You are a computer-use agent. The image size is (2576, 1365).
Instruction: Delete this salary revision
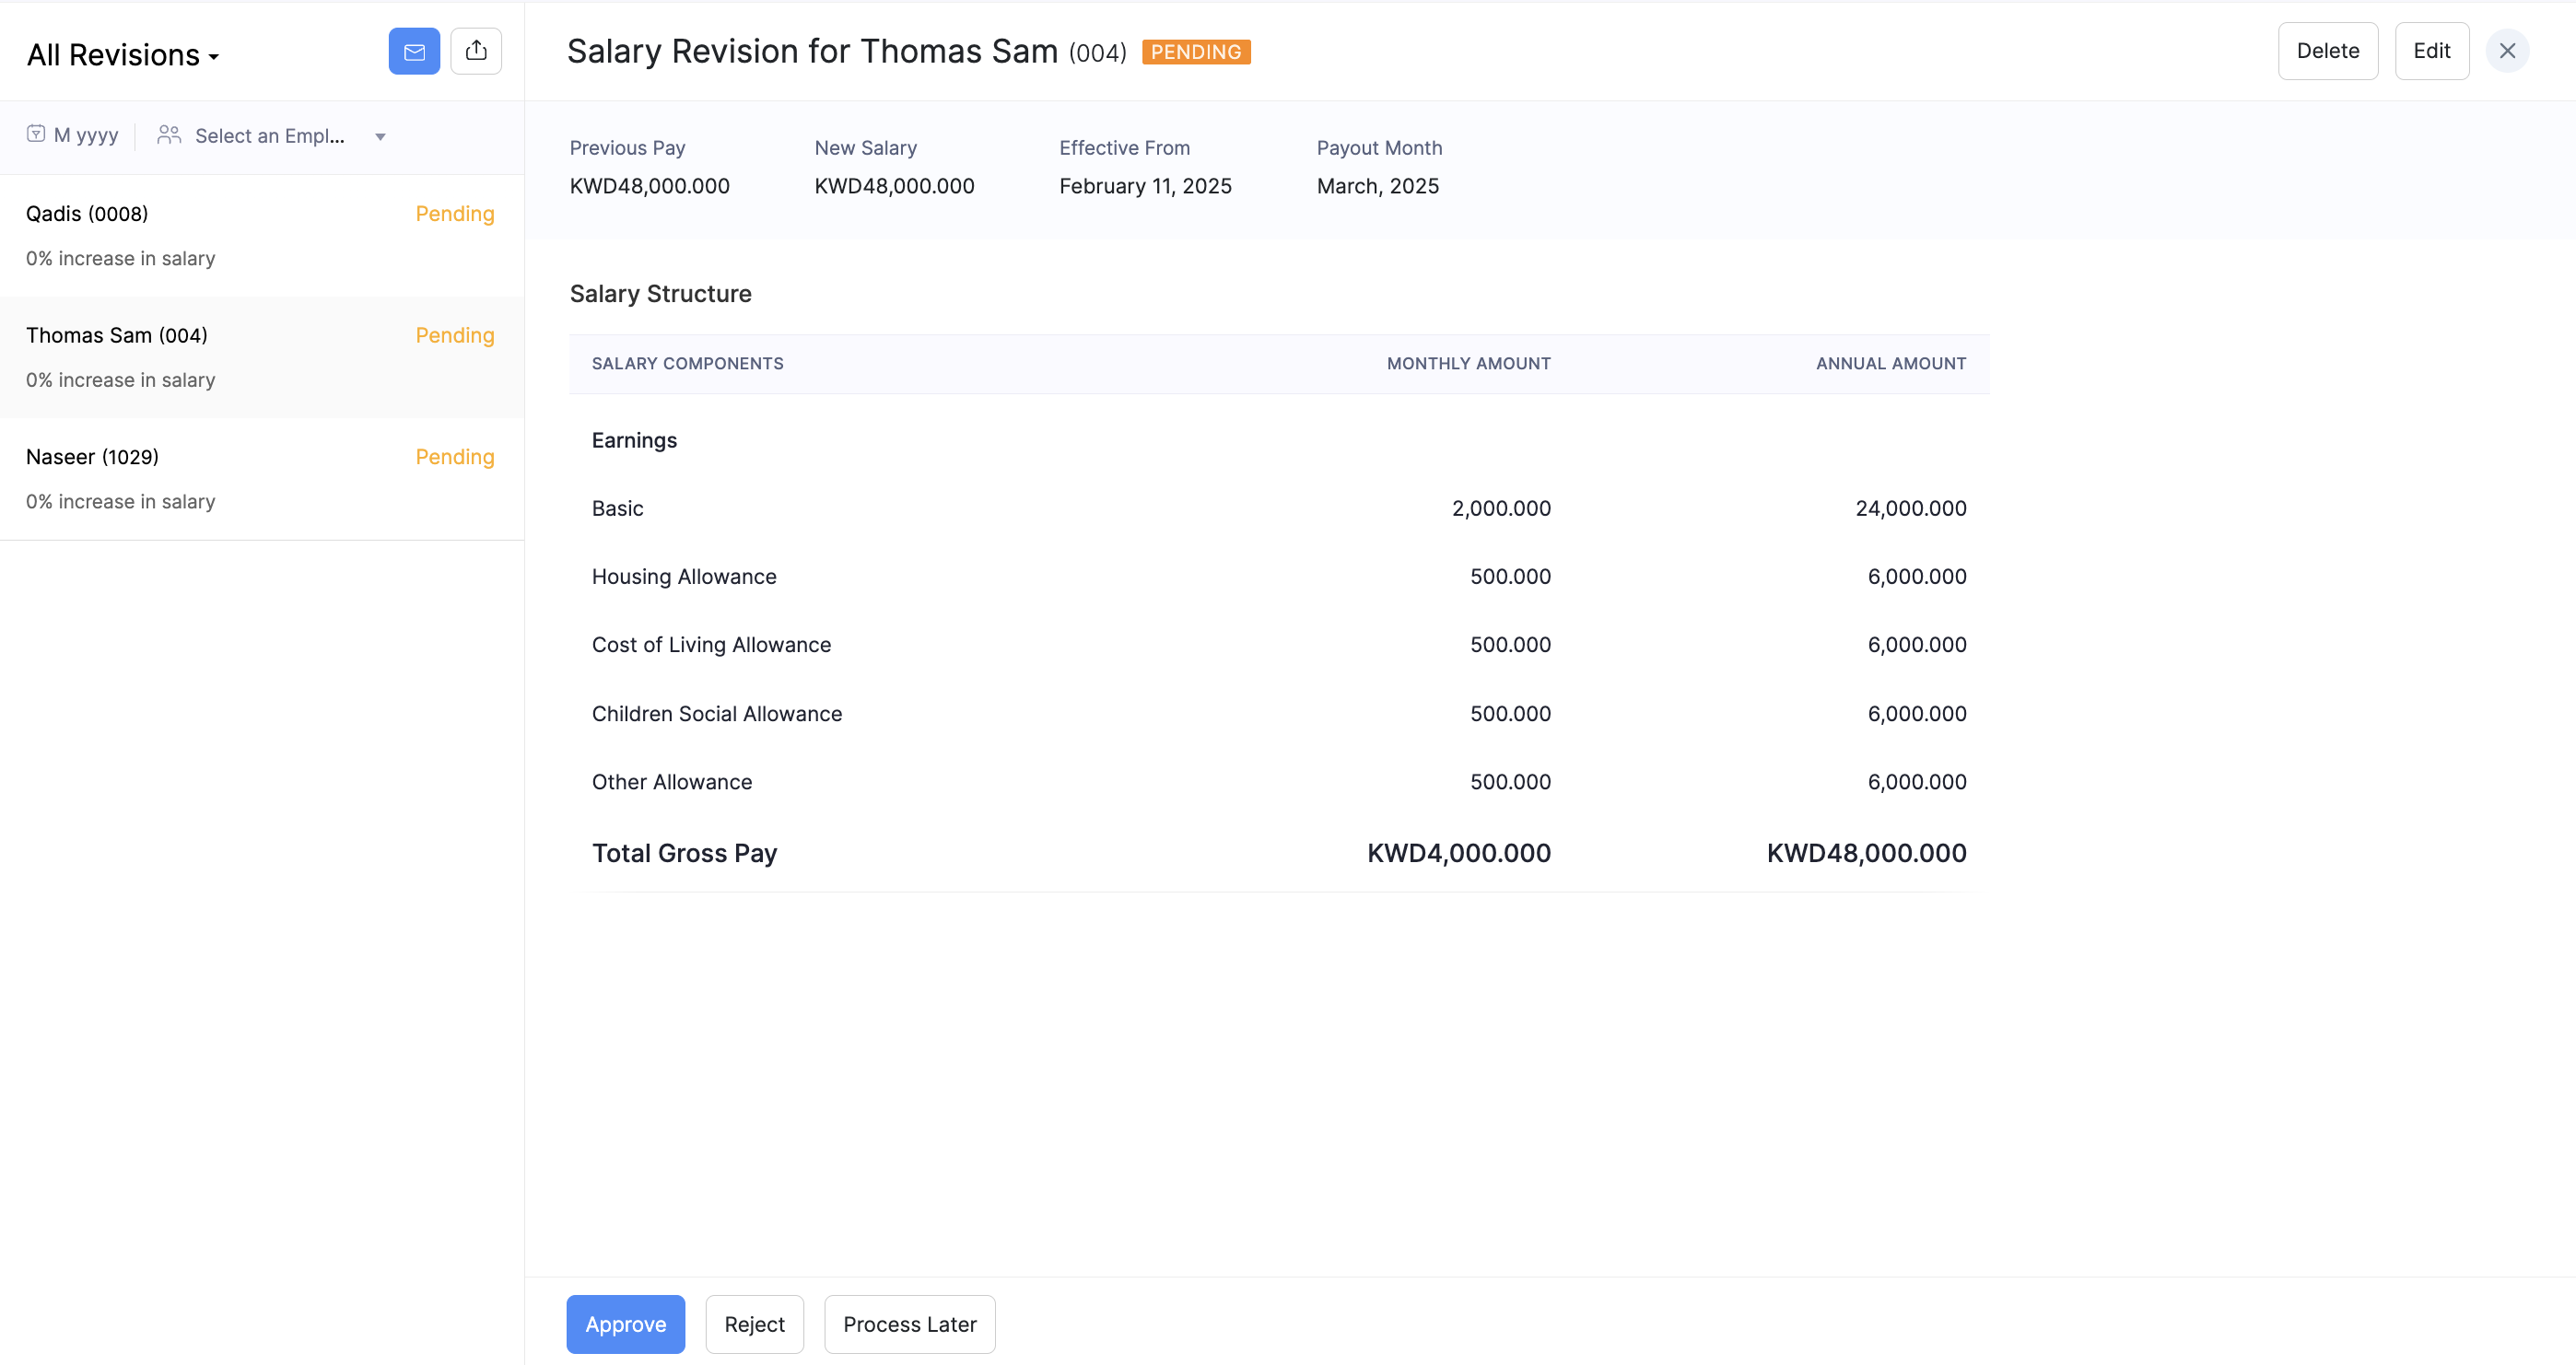[x=2327, y=51]
